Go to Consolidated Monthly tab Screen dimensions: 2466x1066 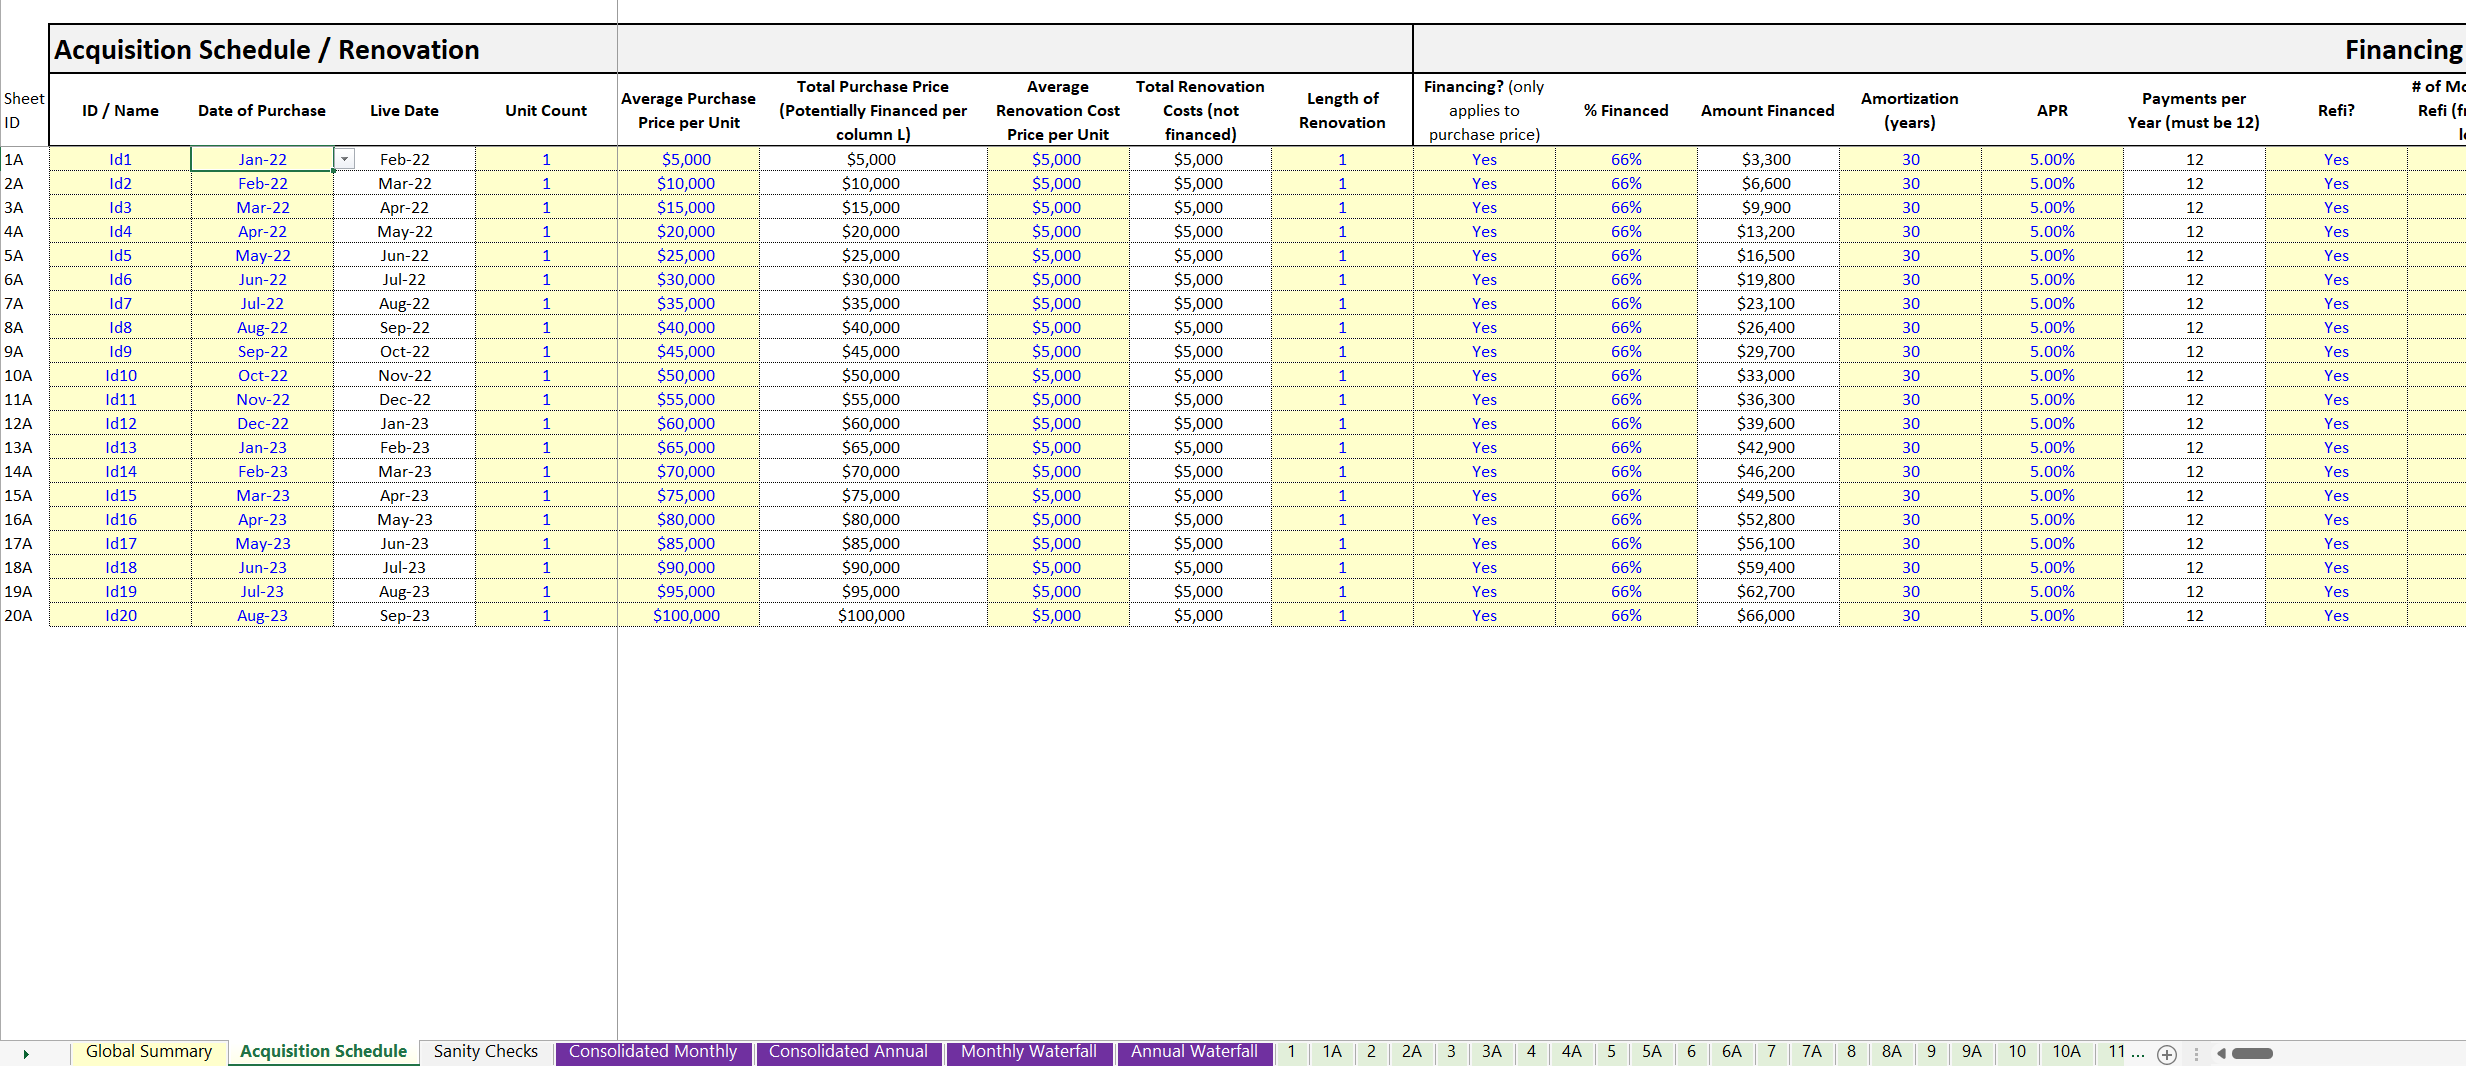(653, 1052)
